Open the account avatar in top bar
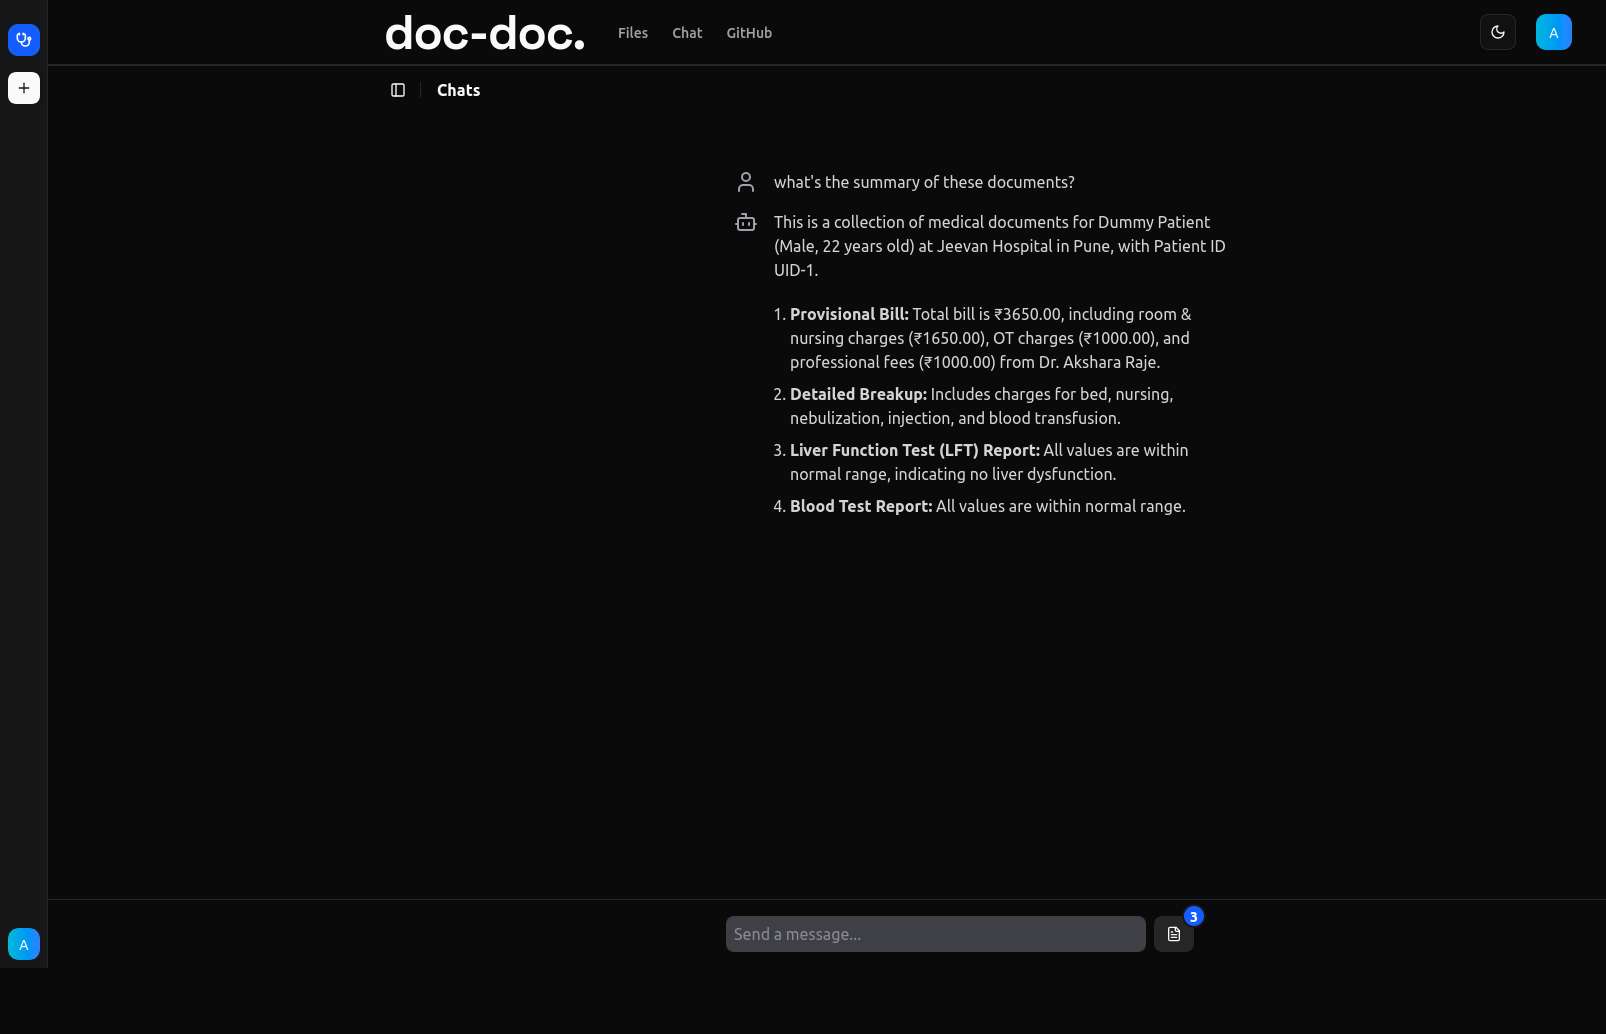The image size is (1606, 1034). (x=1554, y=32)
